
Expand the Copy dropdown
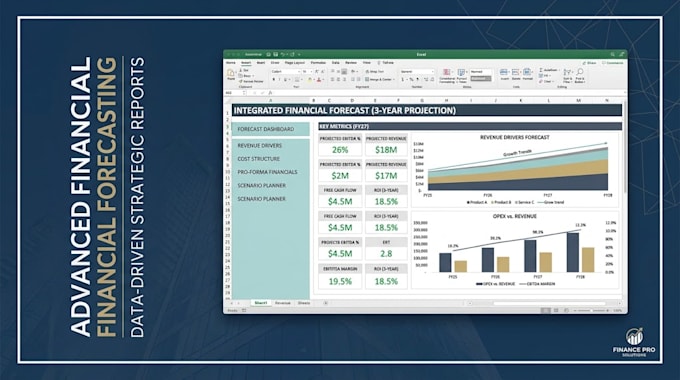click(x=253, y=76)
